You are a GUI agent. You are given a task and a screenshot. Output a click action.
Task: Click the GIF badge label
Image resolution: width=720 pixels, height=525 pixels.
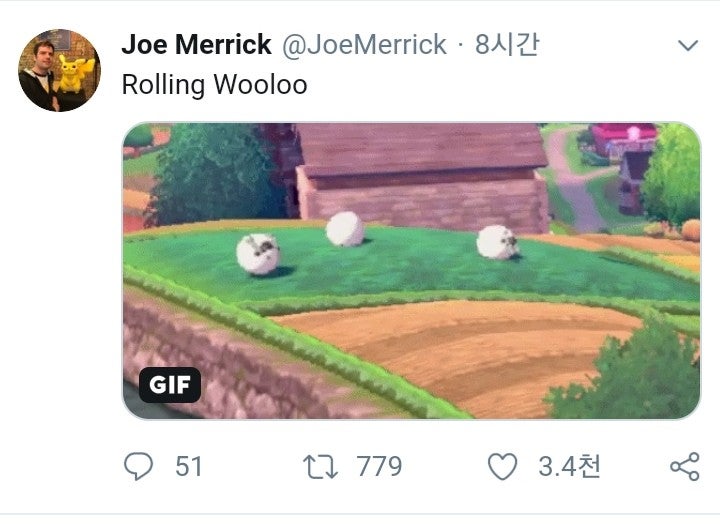point(170,385)
